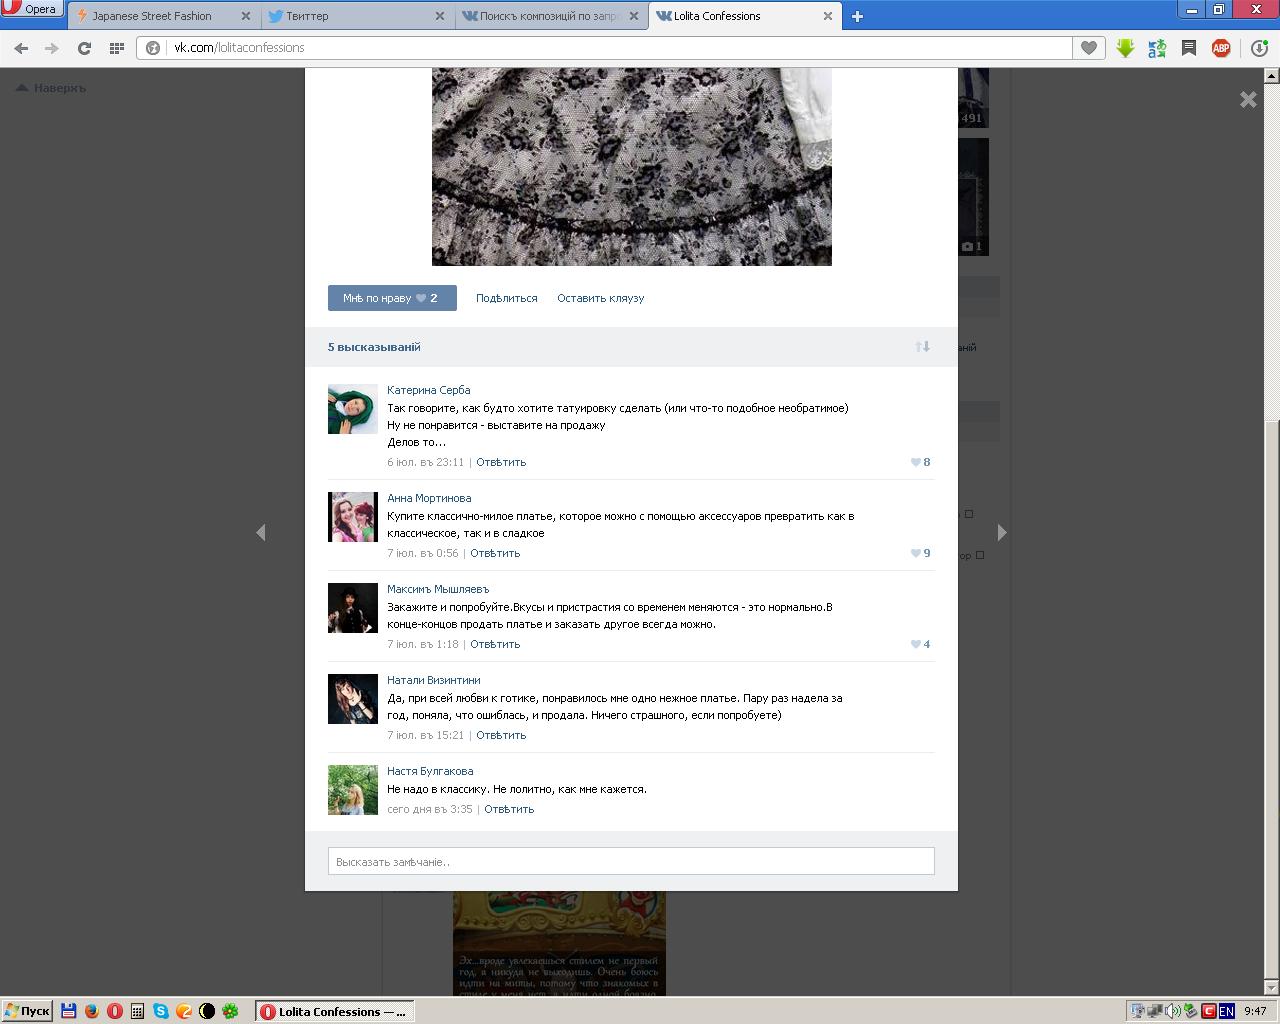
Task: Click the green download arrow extension icon
Action: tap(1125, 48)
